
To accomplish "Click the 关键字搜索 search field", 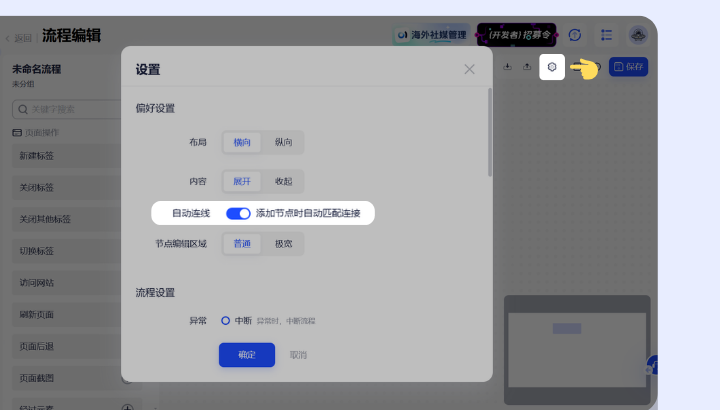I will (69, 109).
